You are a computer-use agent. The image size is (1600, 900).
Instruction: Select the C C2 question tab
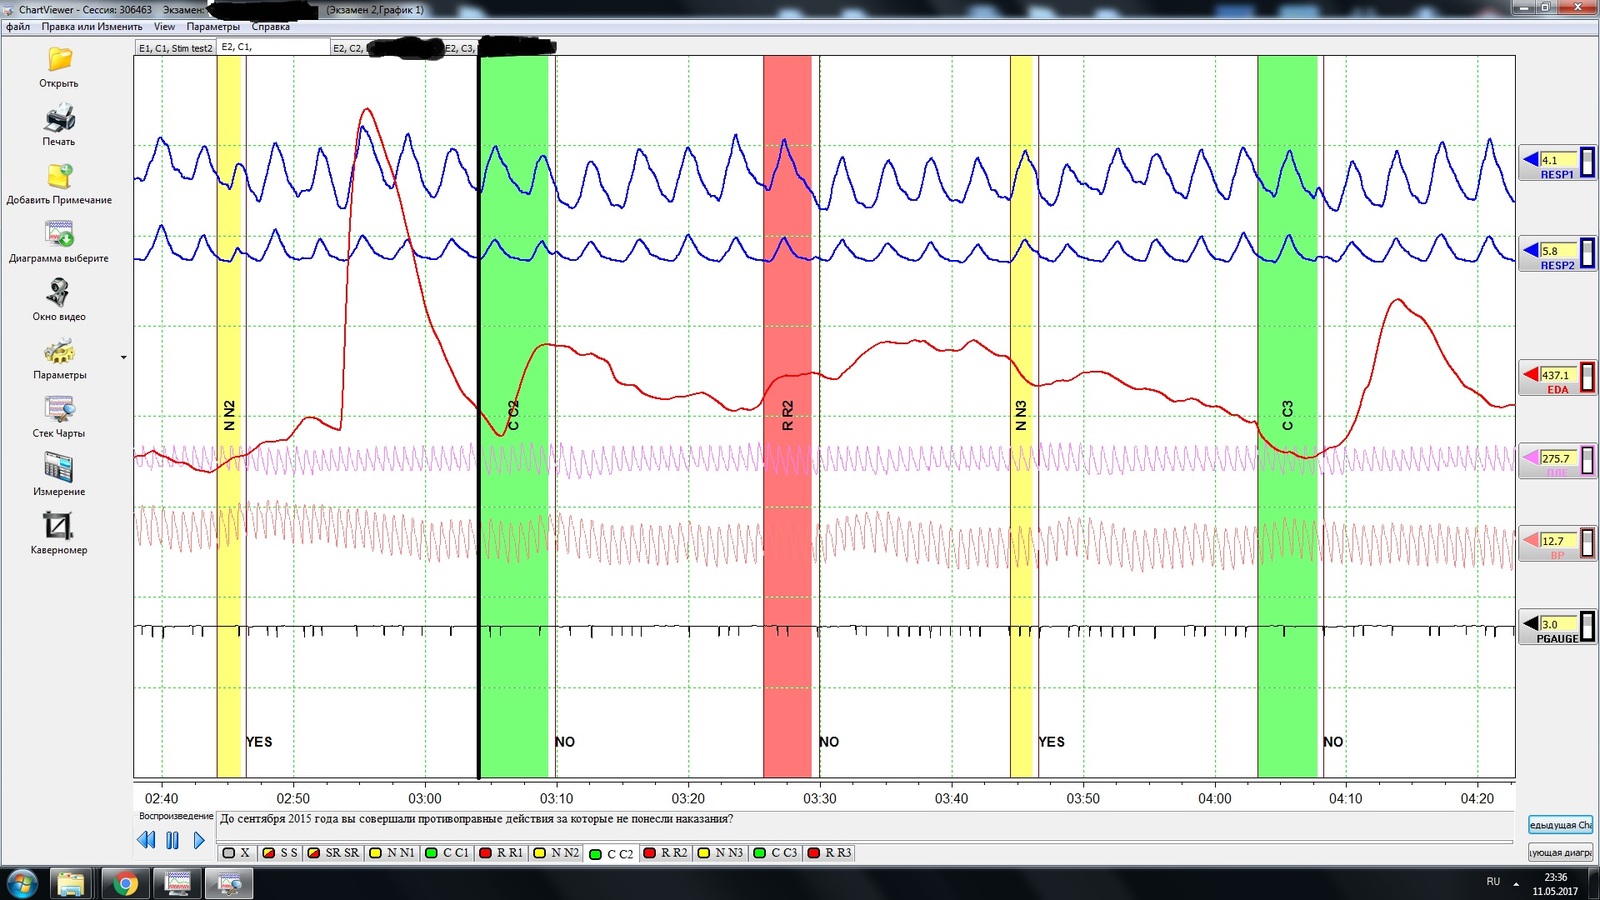tap(612, 854)
